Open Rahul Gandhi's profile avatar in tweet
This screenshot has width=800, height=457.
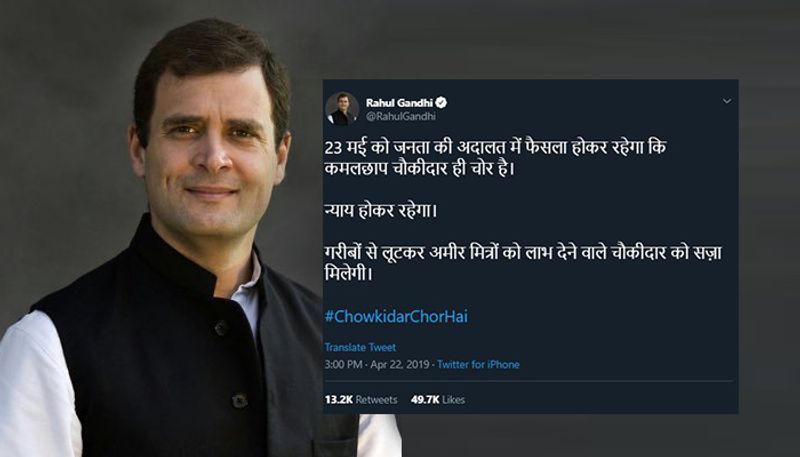pyautogui.click(x=342, y=109)
